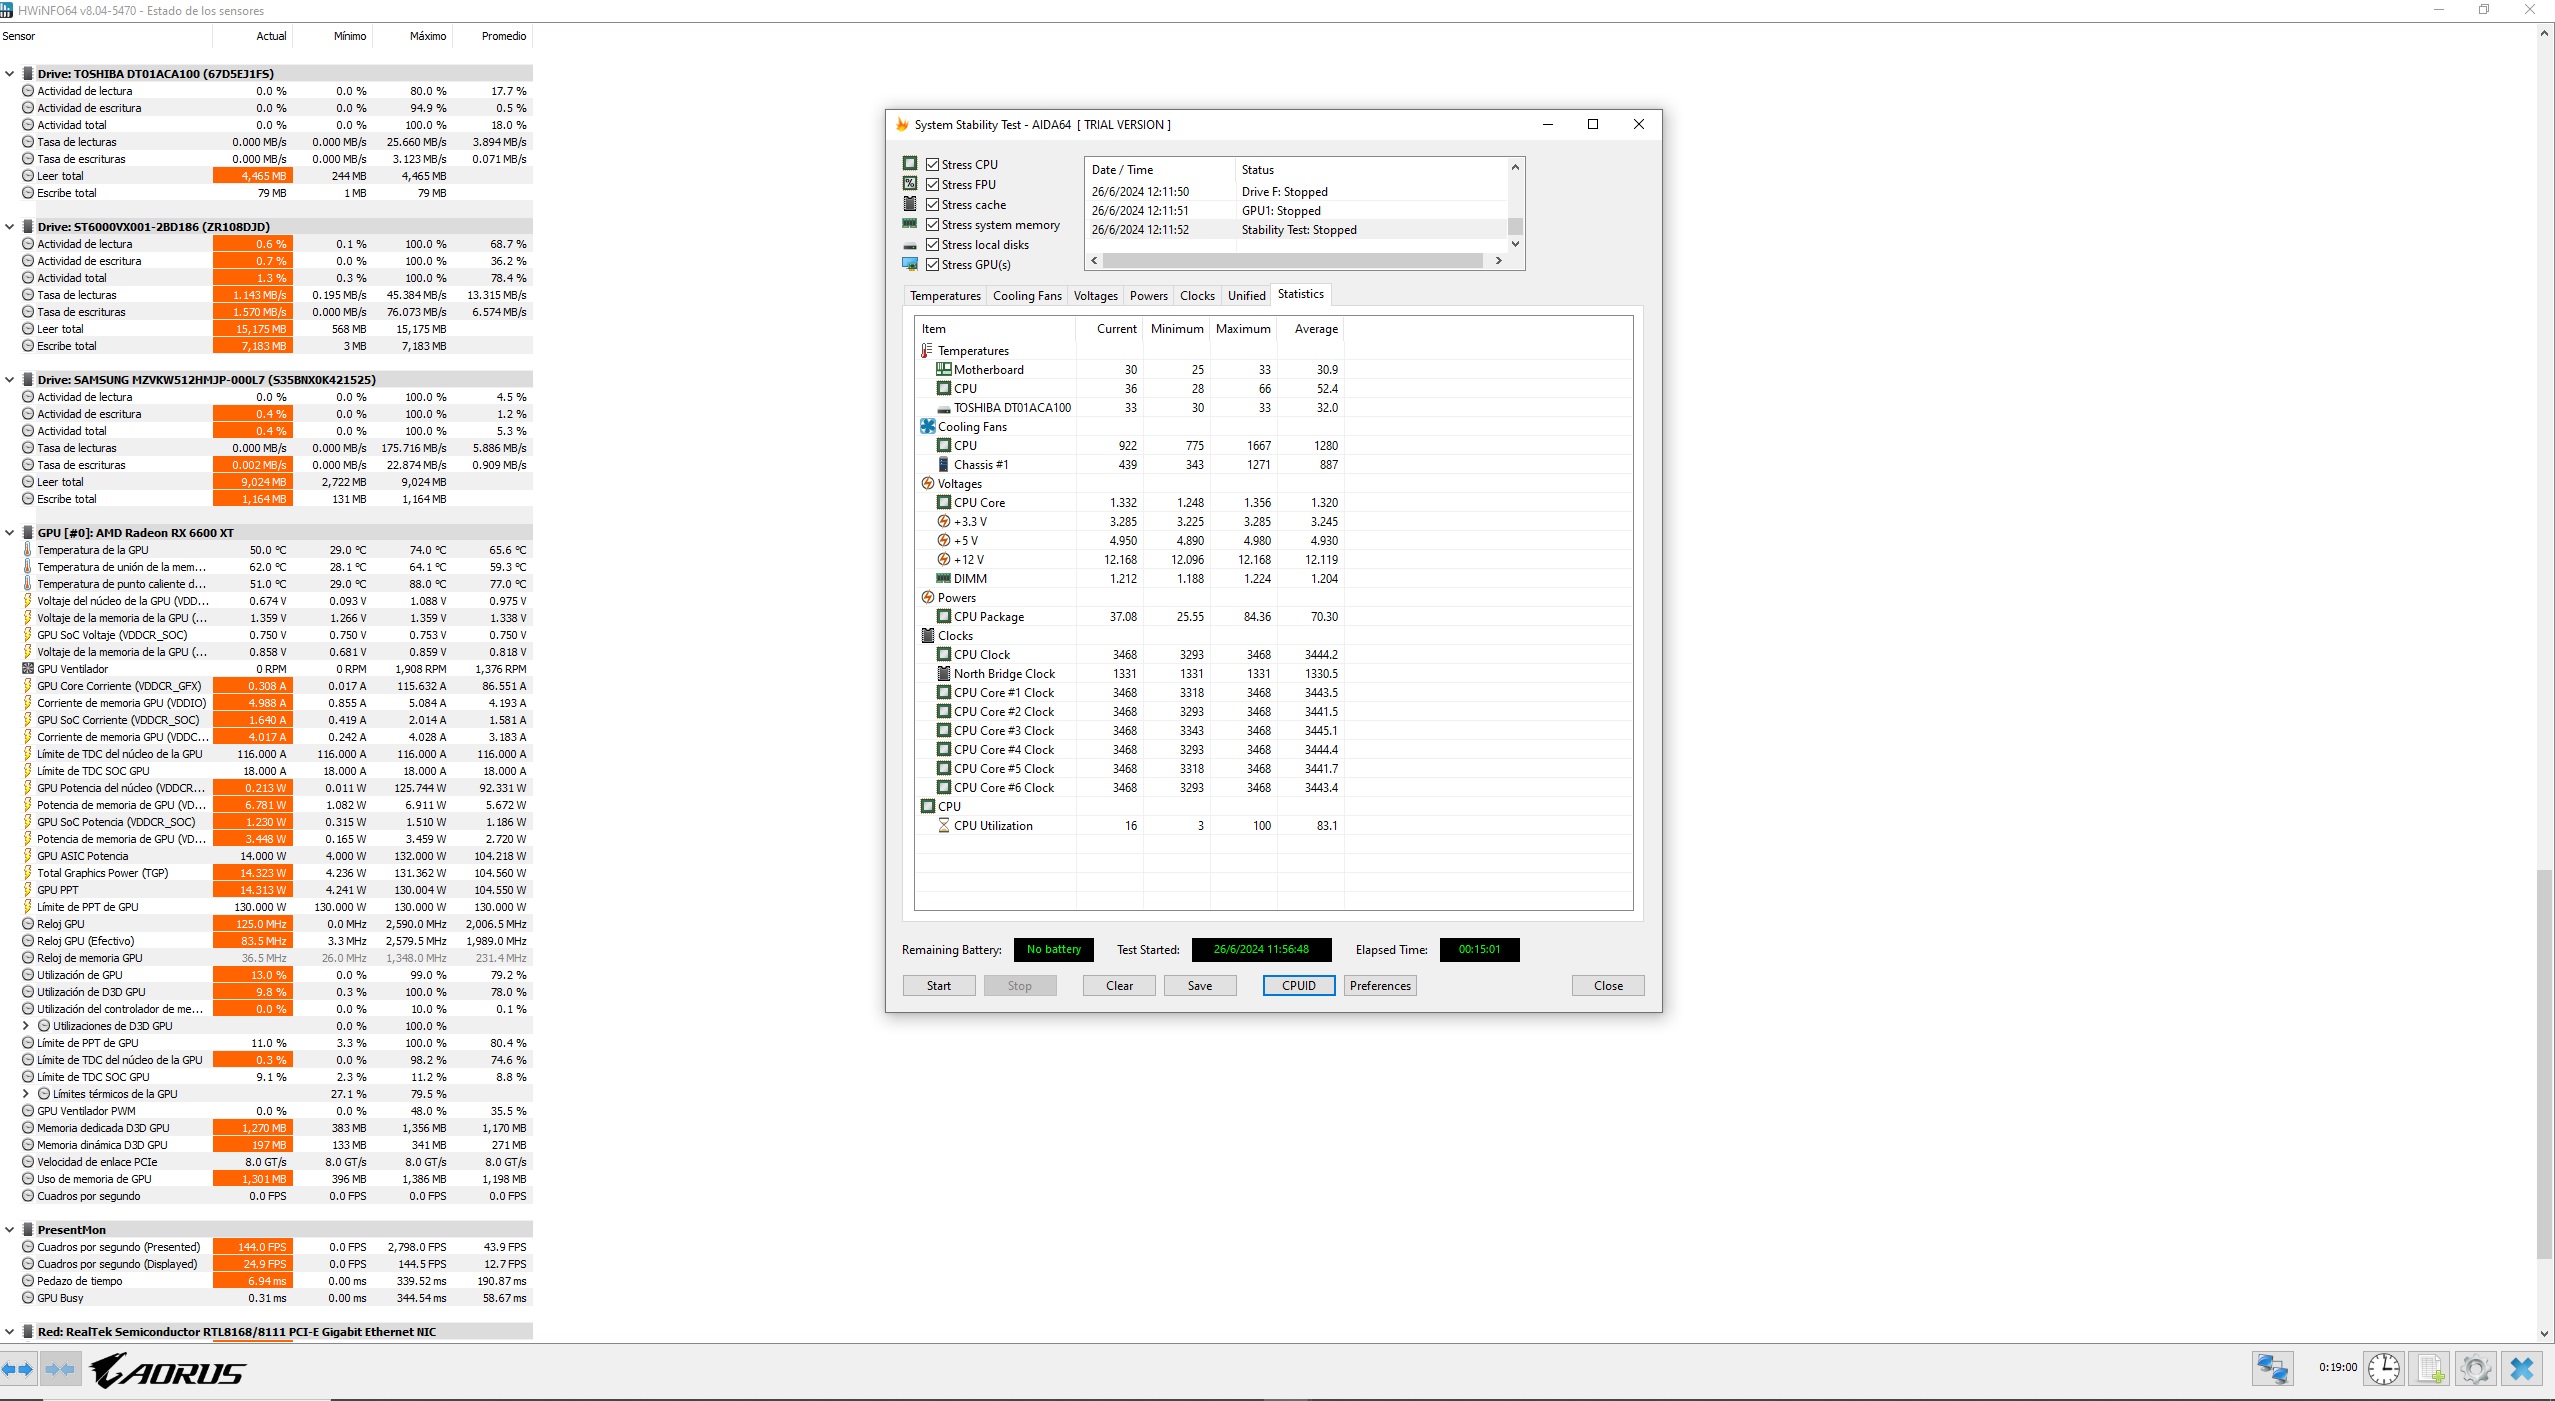The image size is (2555, 1401).
Task: Click the thermometer icon for Temperatura de la GPU
Action: (x=27, y=550)
